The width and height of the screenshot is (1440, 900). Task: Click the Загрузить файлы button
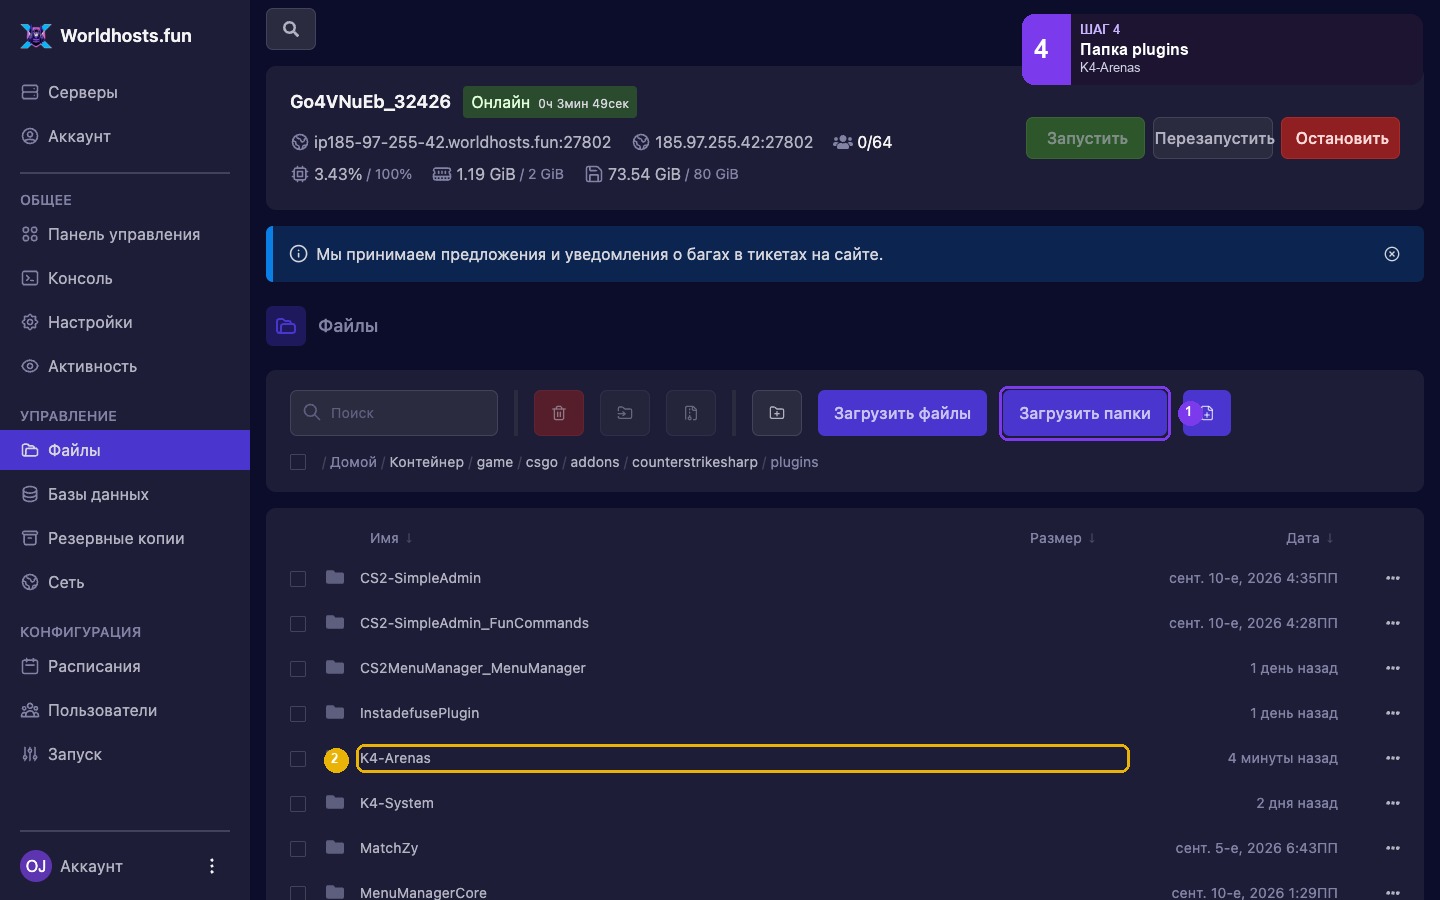tap(902, 413)
